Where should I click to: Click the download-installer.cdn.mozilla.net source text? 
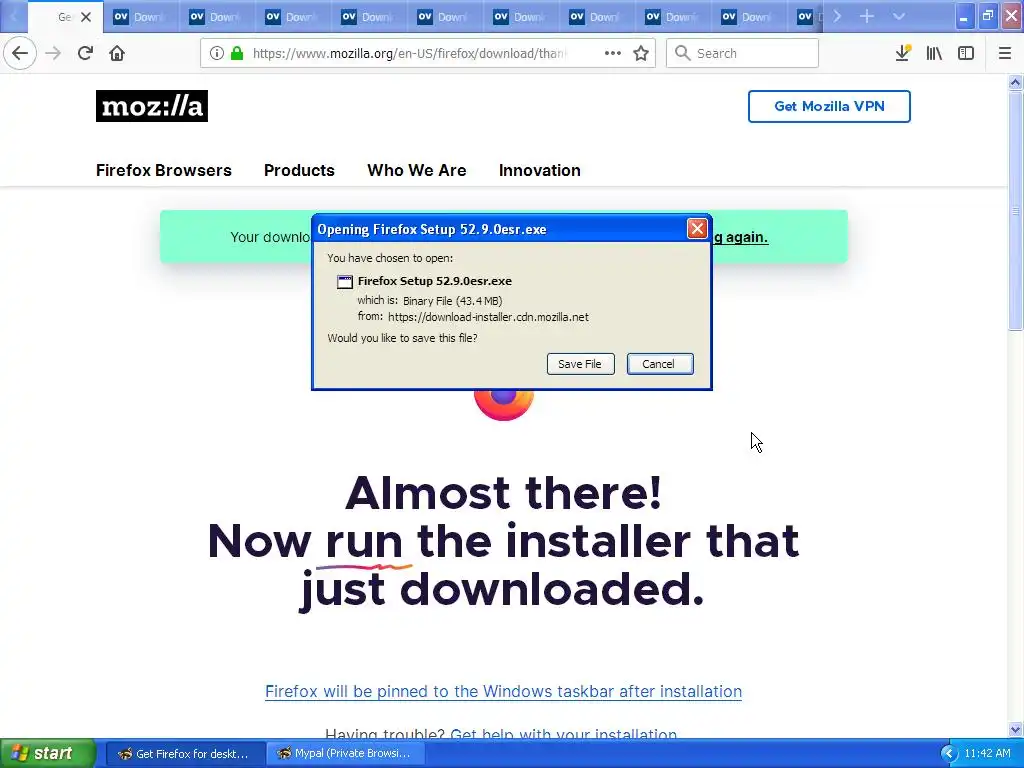tap(488, 317)
